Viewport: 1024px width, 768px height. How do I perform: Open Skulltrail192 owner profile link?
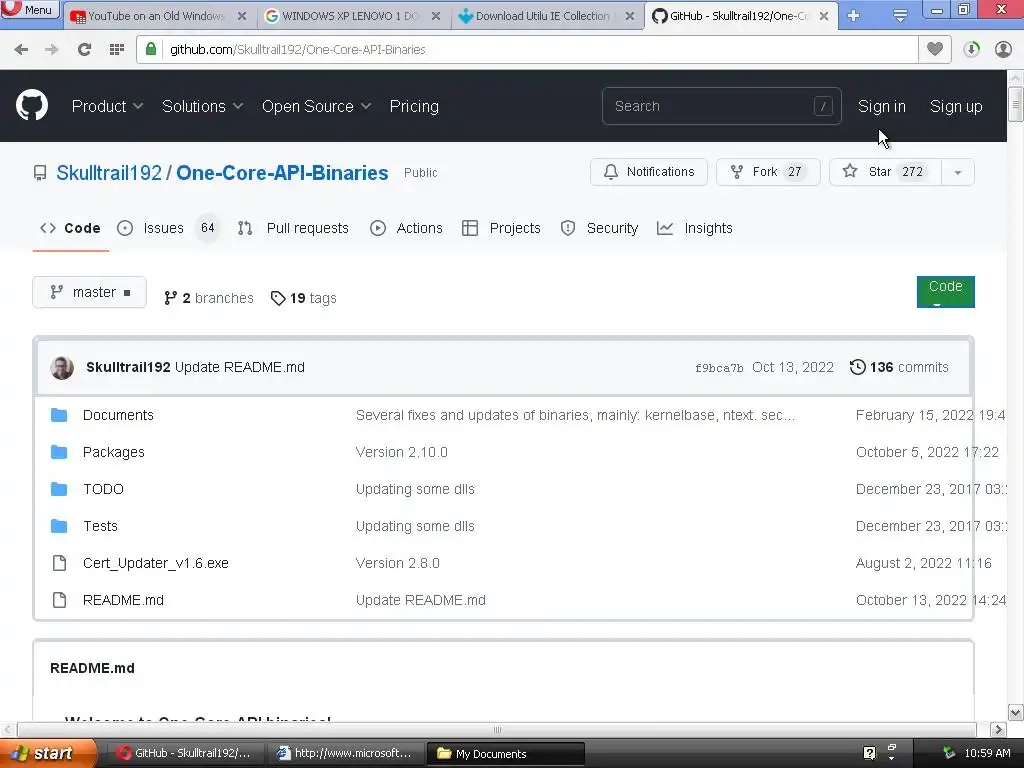point(109,172)
